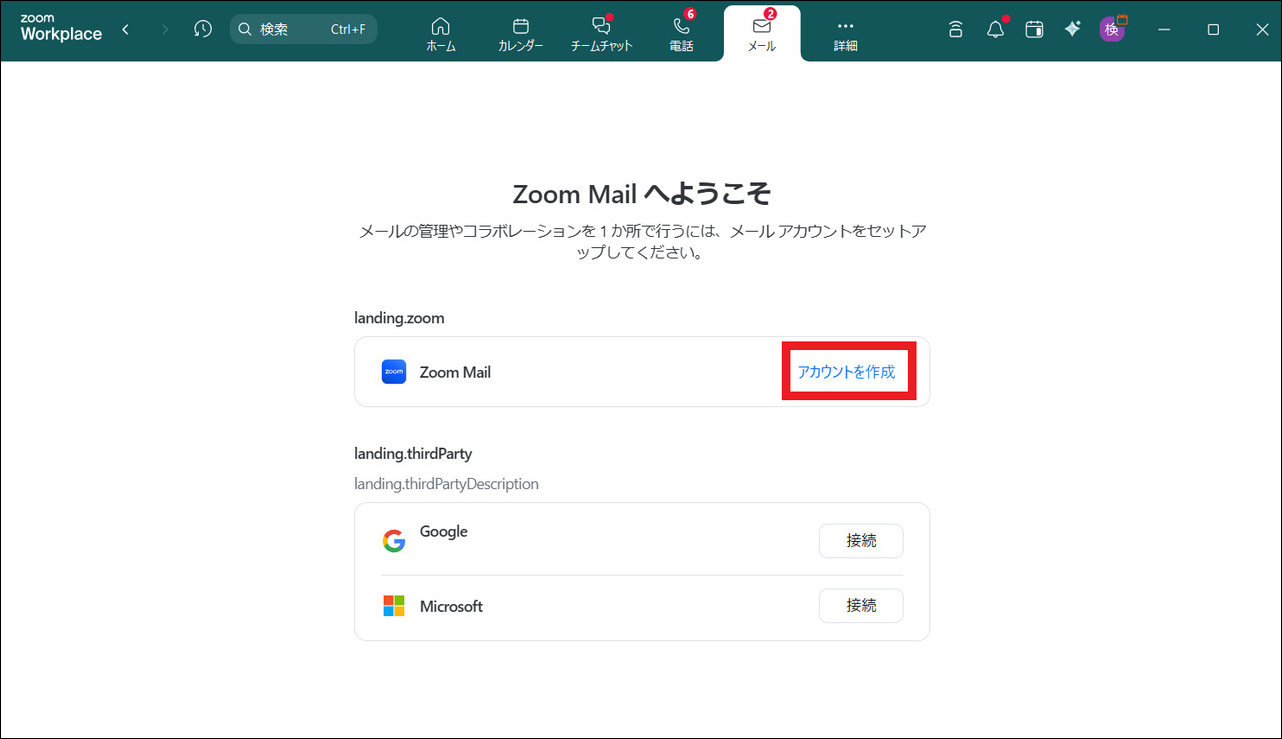Launch the AI Companion sparkle icon
This screenshot has width=1282, height=739.
(x=1073, y=29)
